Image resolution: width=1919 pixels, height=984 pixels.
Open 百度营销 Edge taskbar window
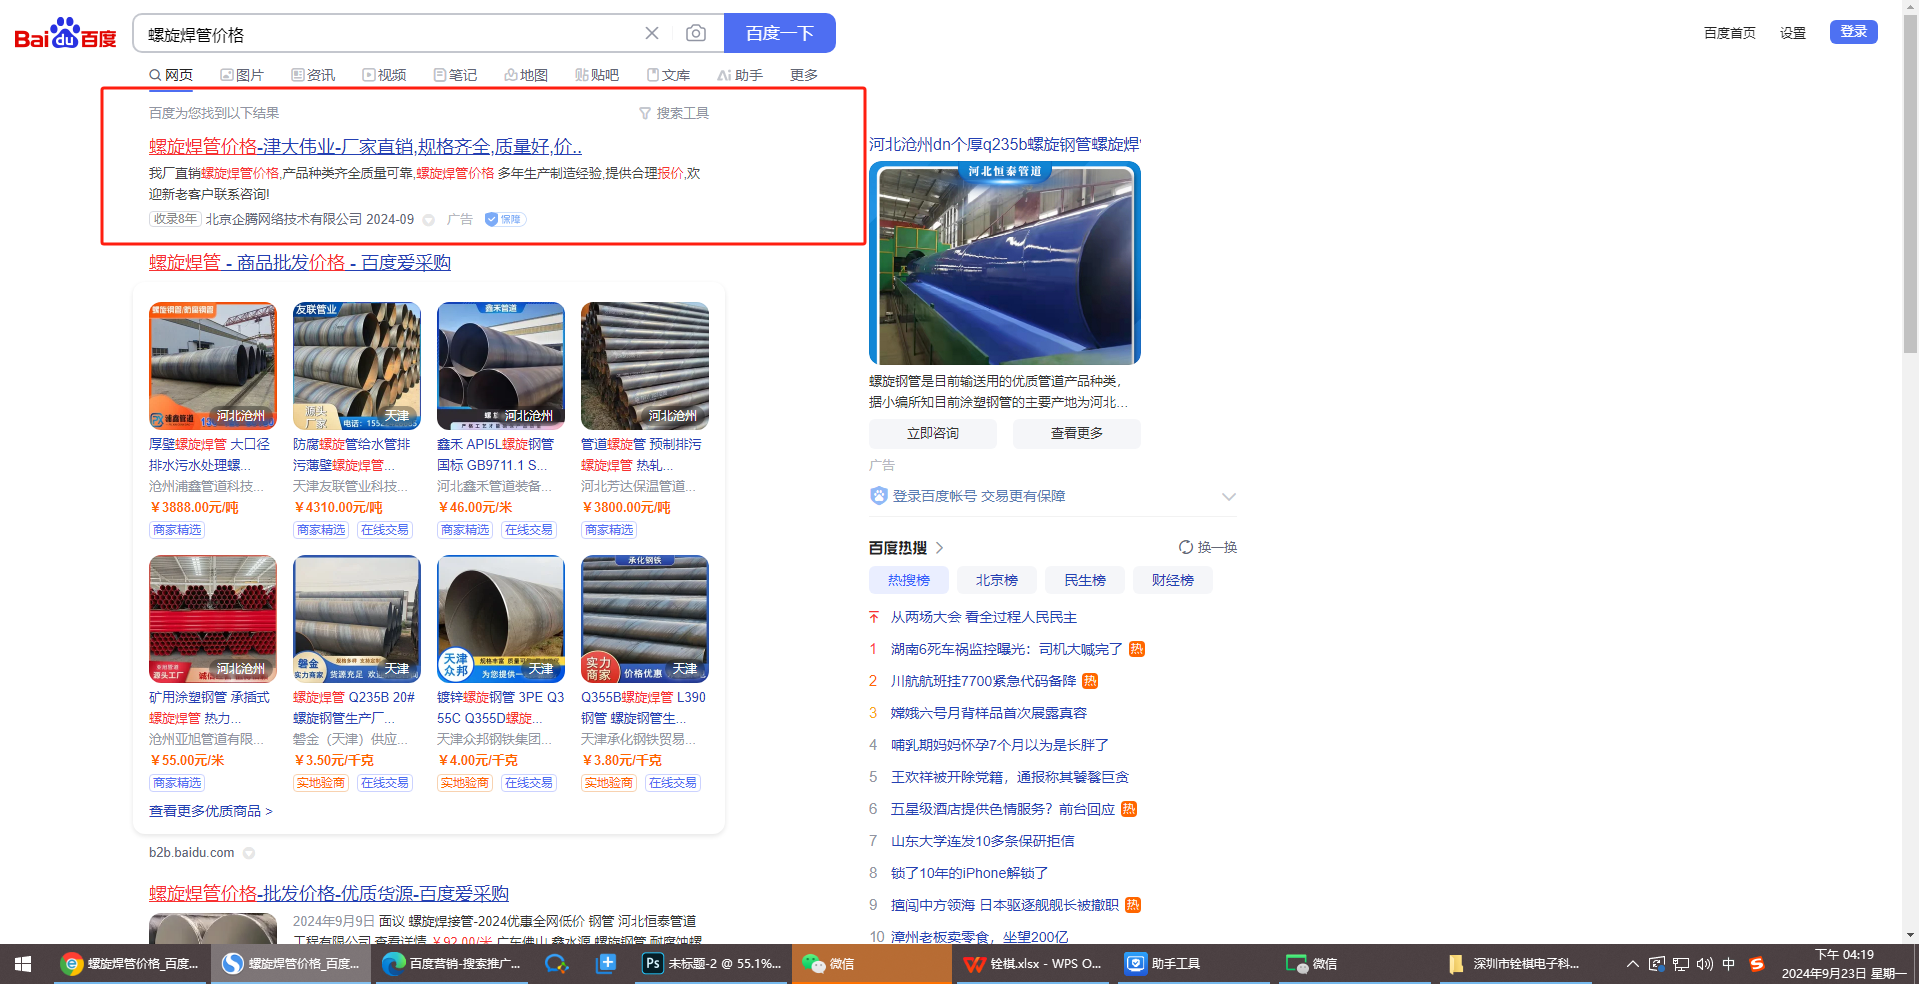(x=452, y=964)
